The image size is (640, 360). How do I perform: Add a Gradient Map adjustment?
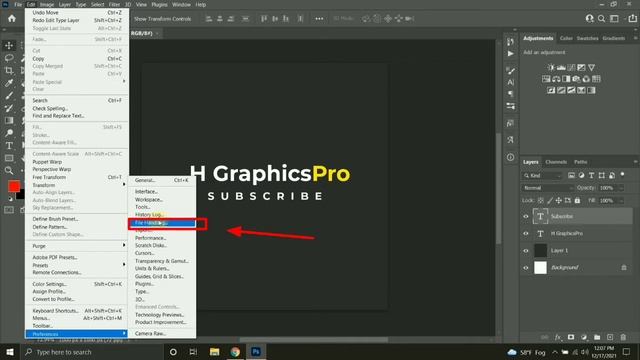tap(591, 90)
